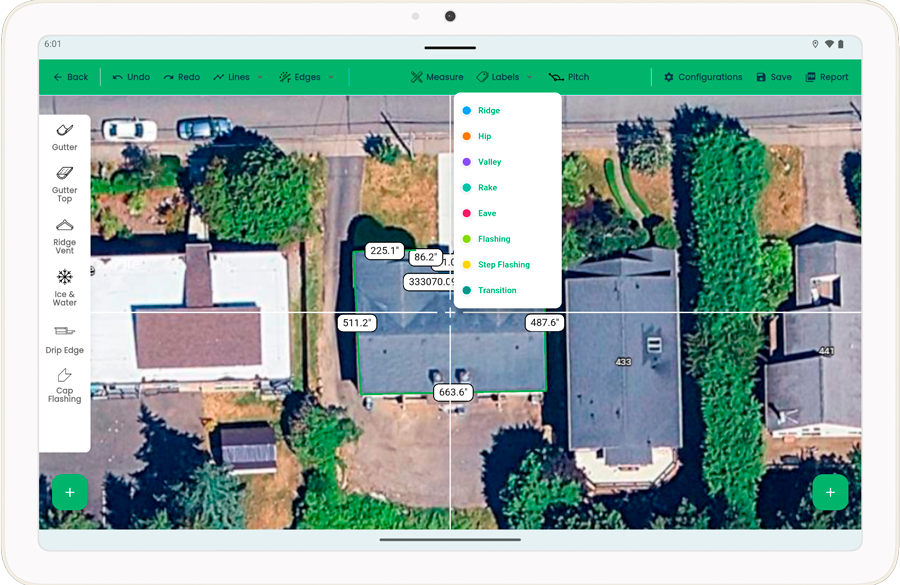The width and height of the screenshot is (900, 585).
Task: Select the Step Flashing label option
Action: (x=503, y=265)
